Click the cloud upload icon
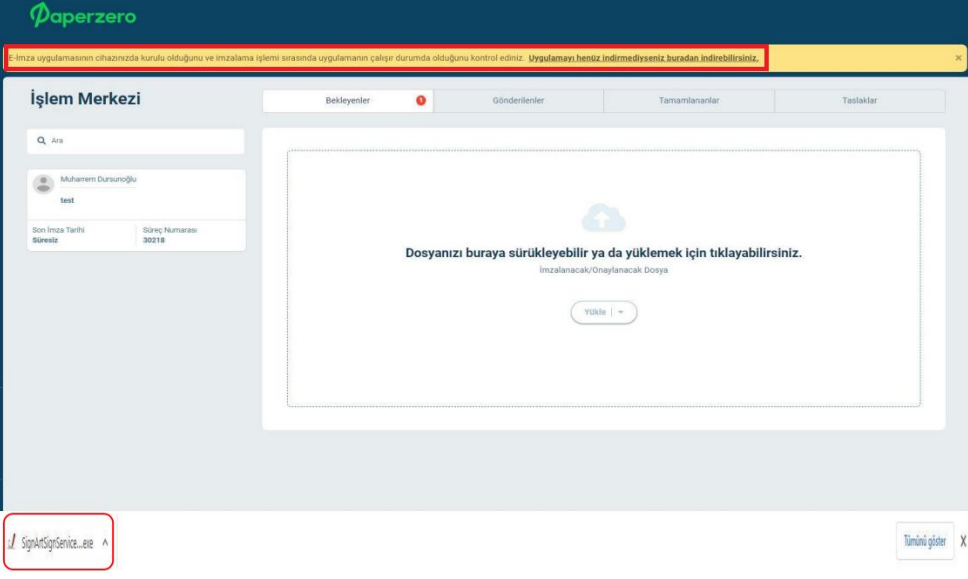Screen dimensions: 968x579 [x=603, y=217]
